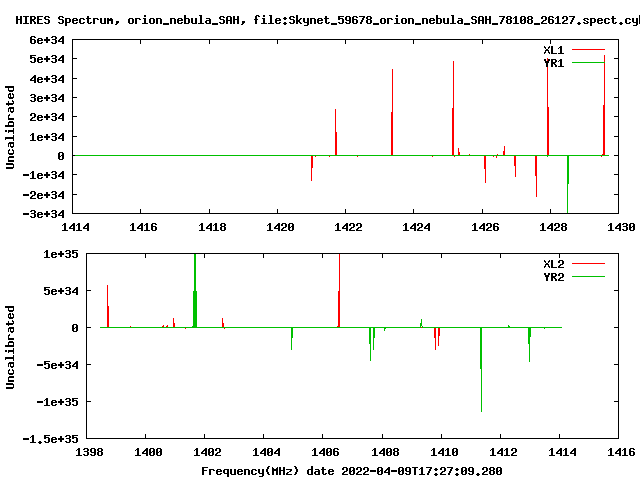Click the 1406 tick label on bottom plot
The image size is (640, 480).
(x=325, y=452)
